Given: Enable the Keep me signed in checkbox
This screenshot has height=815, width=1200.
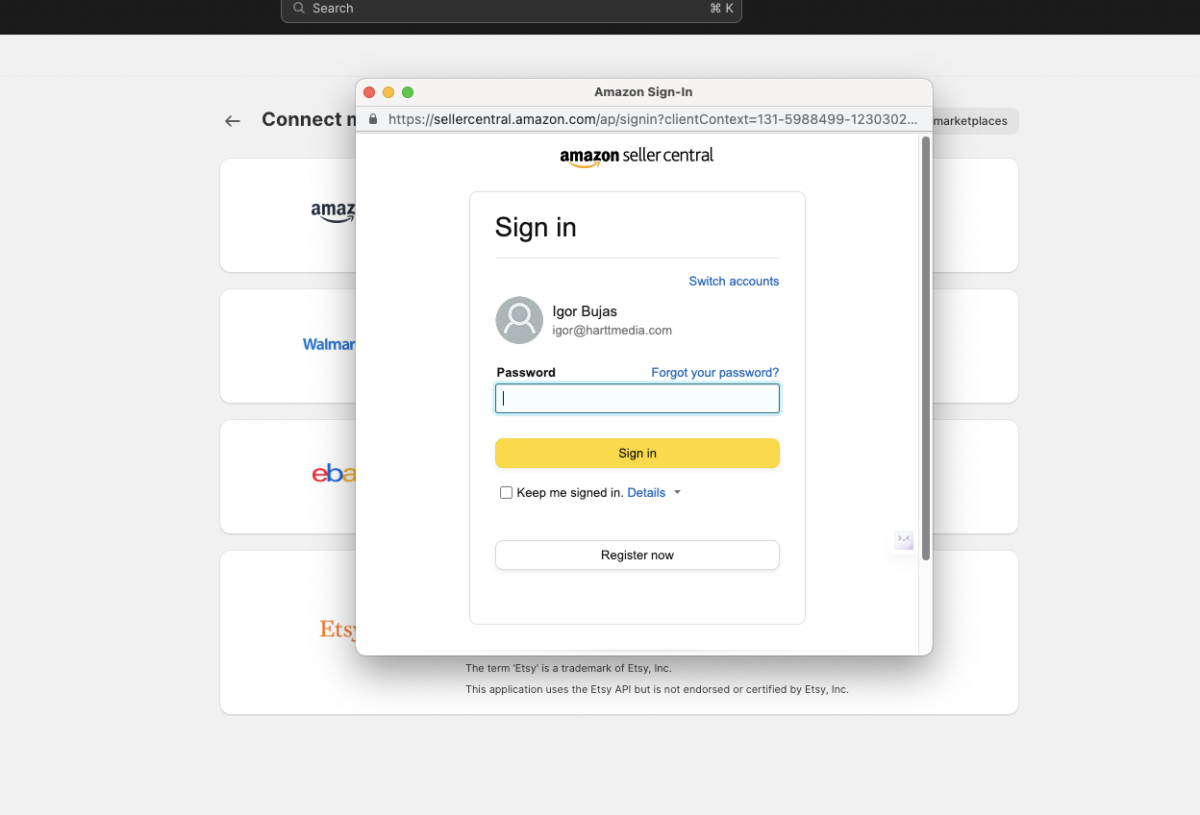Looking at the screenshot, I should click(x=506, y=493).
